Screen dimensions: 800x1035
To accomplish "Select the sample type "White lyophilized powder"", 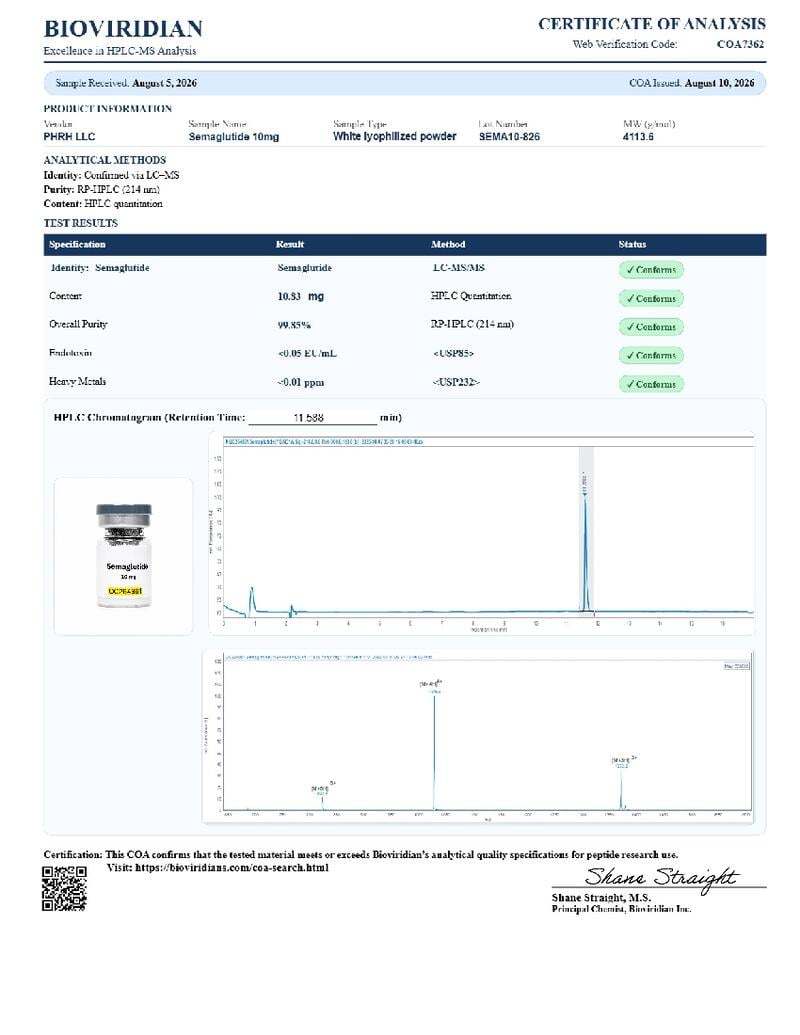I will (x=395, y=136).
